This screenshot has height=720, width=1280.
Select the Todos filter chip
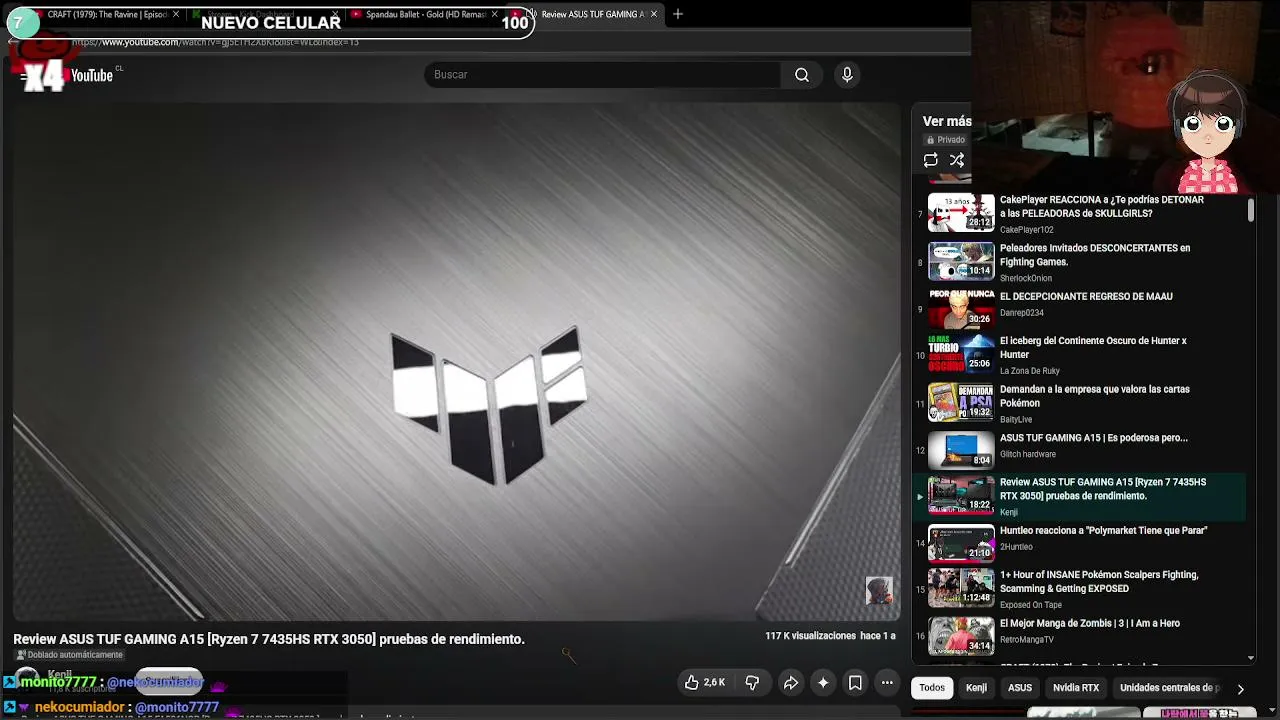pos(932,688)
